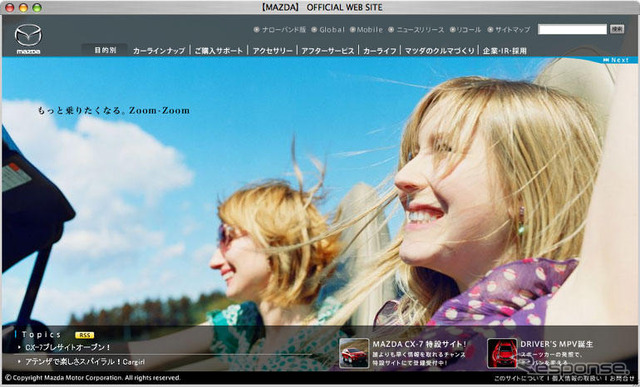Viewport: 640px width, 387px height.
Task: Open the ご購入サポート menu
Action: point(218,51)
